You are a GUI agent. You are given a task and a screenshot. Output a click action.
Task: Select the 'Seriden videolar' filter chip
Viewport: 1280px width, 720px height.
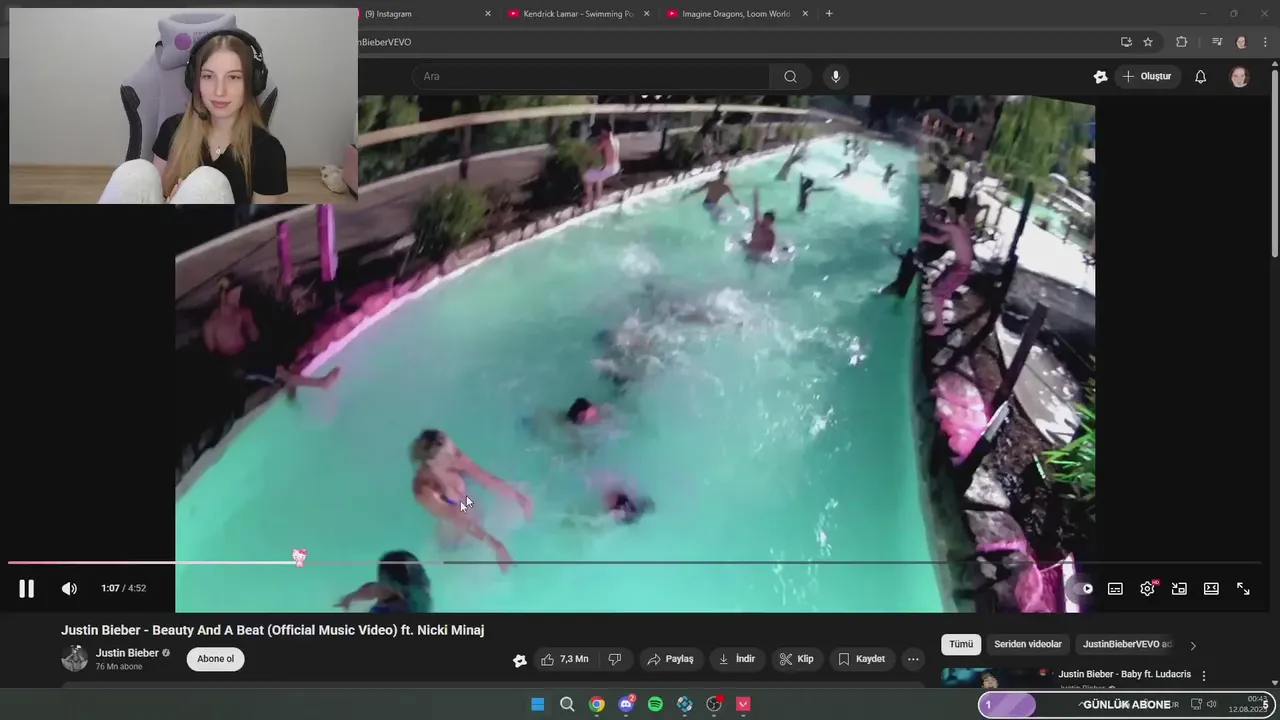pos(1028,645)
